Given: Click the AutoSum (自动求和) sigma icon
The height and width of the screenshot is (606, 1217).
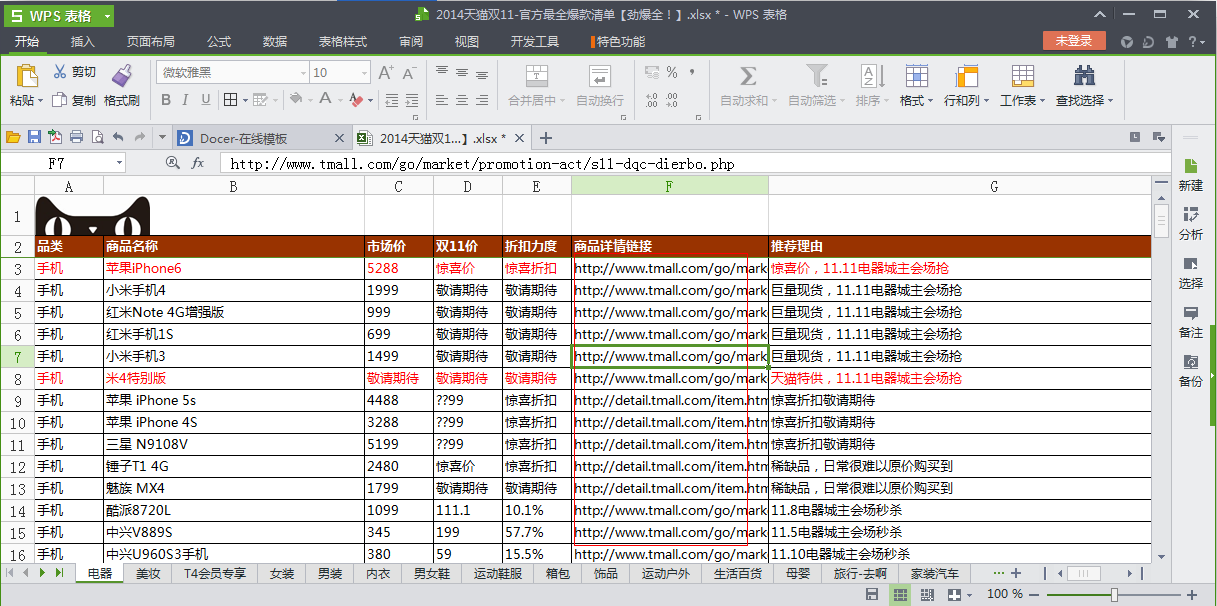Looking at the screenshot, I should tap(747, 76).
